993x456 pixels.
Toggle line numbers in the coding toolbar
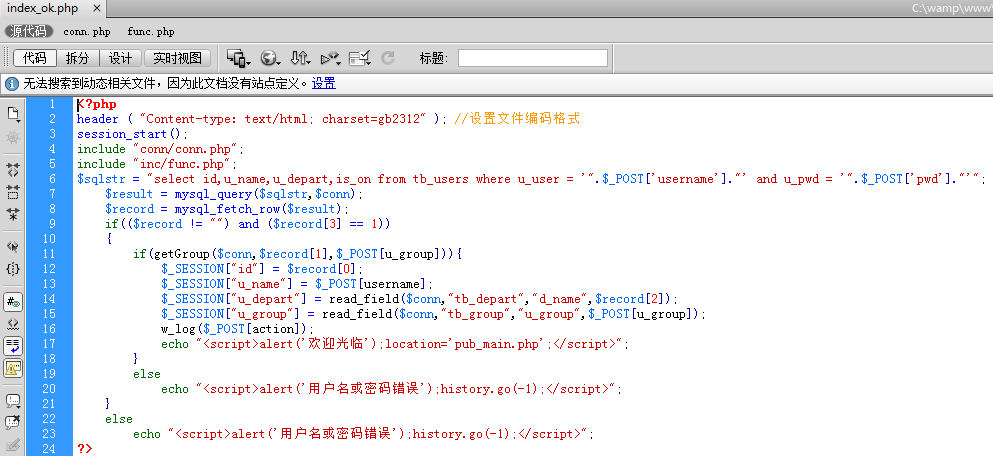click(13, 301)
